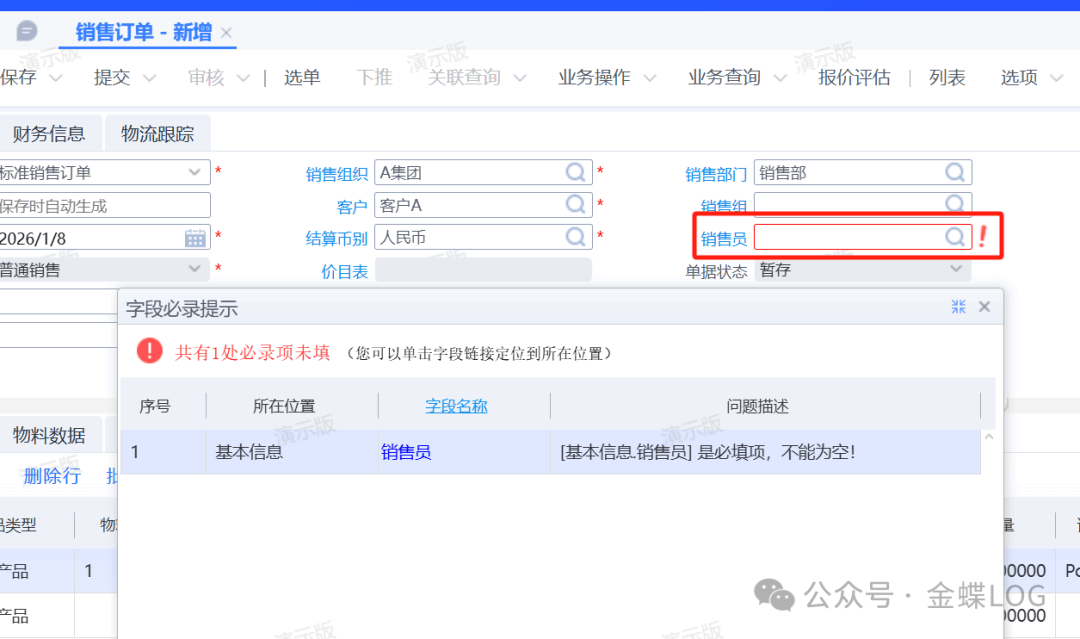The image size is (1080, 639).
Task: Switch to the 财务信息 tab
Action: coord(49,133)
